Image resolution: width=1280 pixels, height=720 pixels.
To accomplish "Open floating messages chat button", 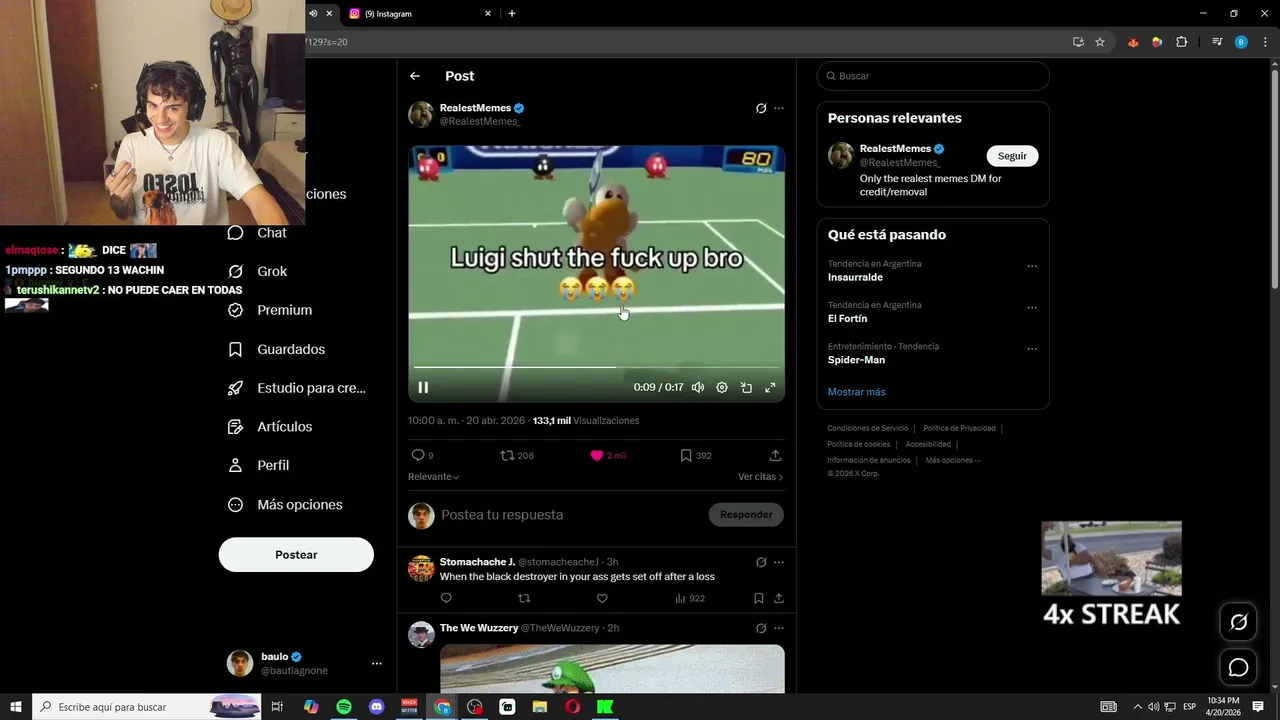I will (1238, 667).
